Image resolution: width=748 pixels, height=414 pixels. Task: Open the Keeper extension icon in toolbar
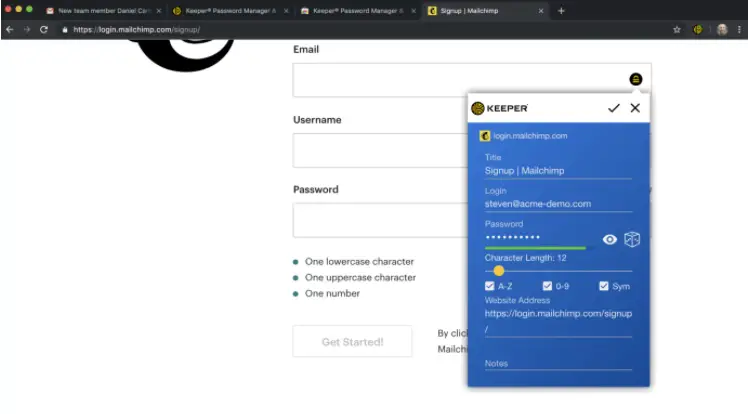(697, 30)
